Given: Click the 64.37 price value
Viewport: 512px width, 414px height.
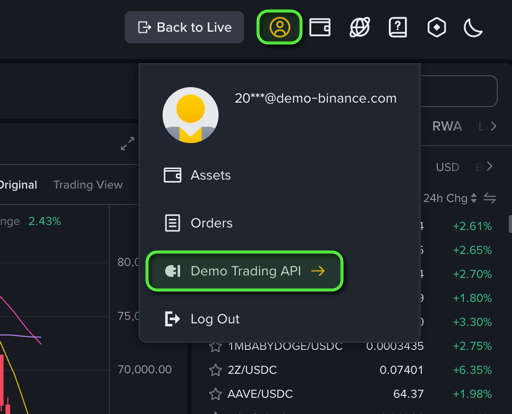Looking at the screenshot, I should [x=408, y=394].
